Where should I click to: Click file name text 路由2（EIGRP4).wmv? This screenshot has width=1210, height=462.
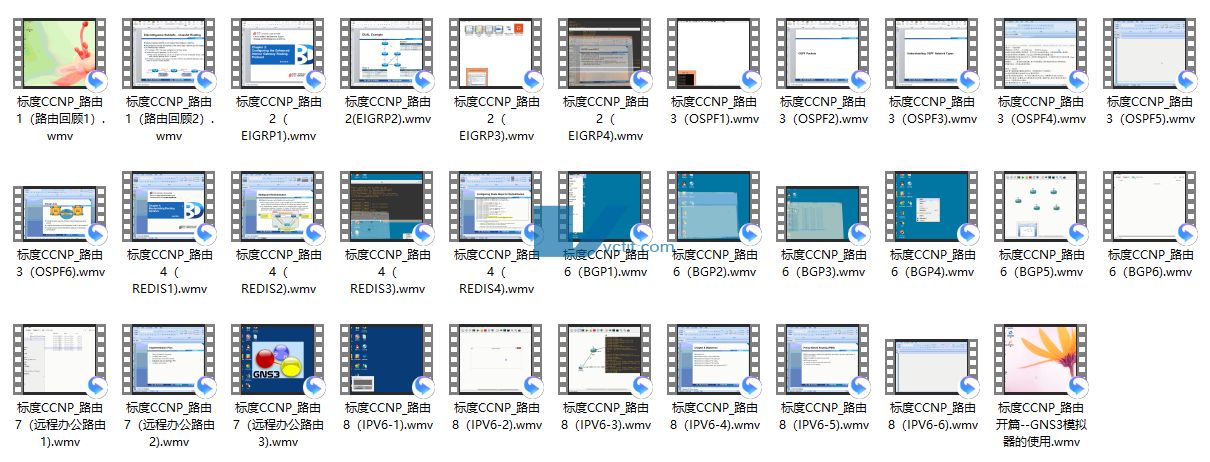coord(606,119)
